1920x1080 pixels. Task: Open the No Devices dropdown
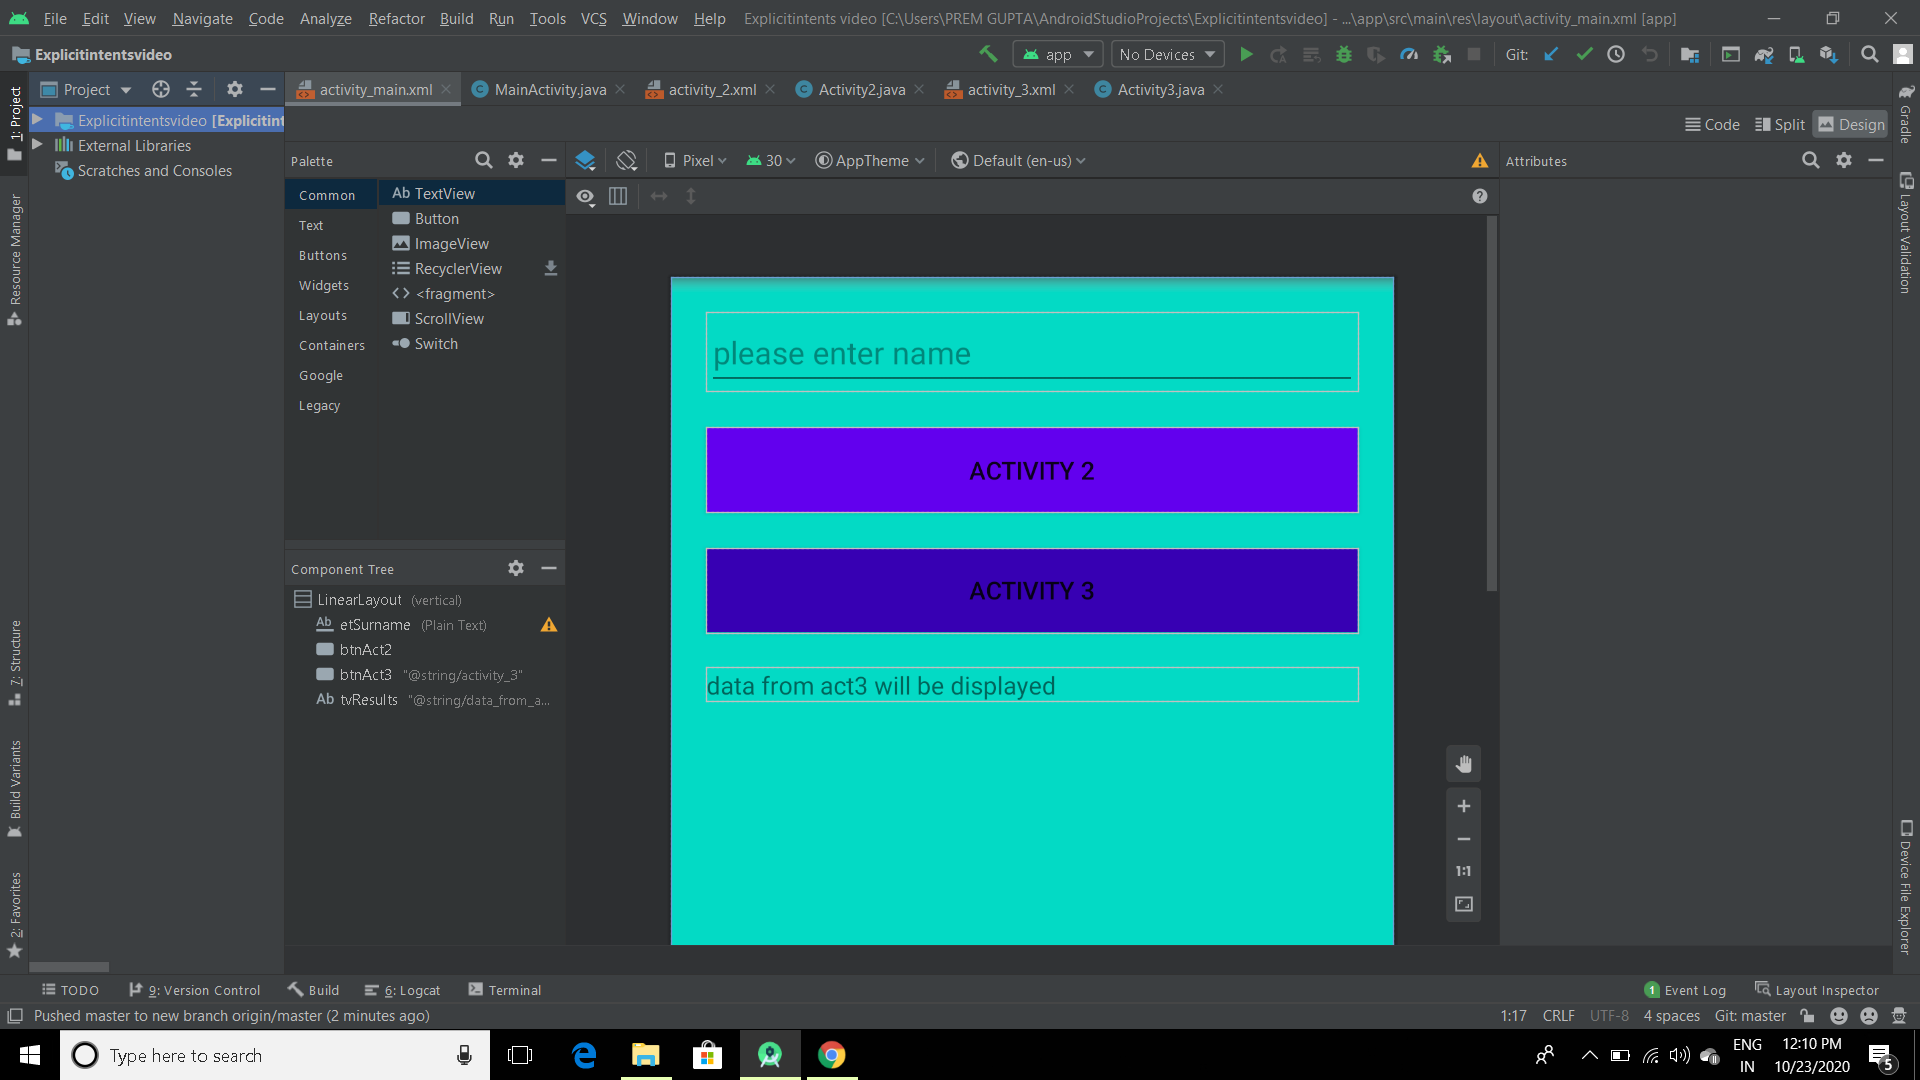pos(1165,54)
